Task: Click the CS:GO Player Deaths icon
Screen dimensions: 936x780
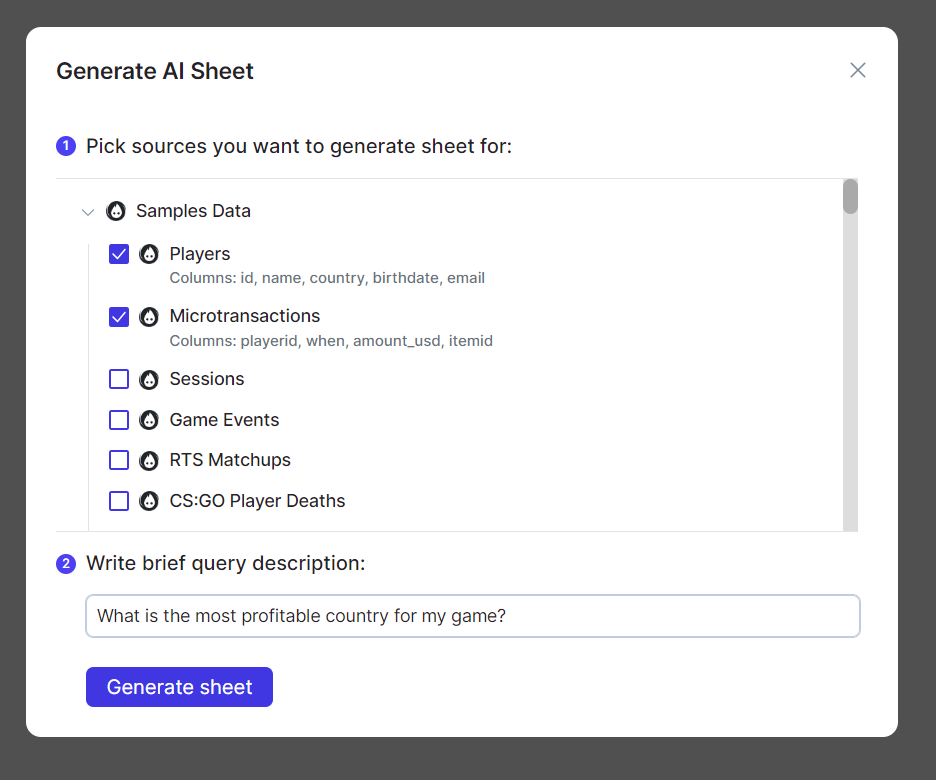Action: (x=149, y=501)
